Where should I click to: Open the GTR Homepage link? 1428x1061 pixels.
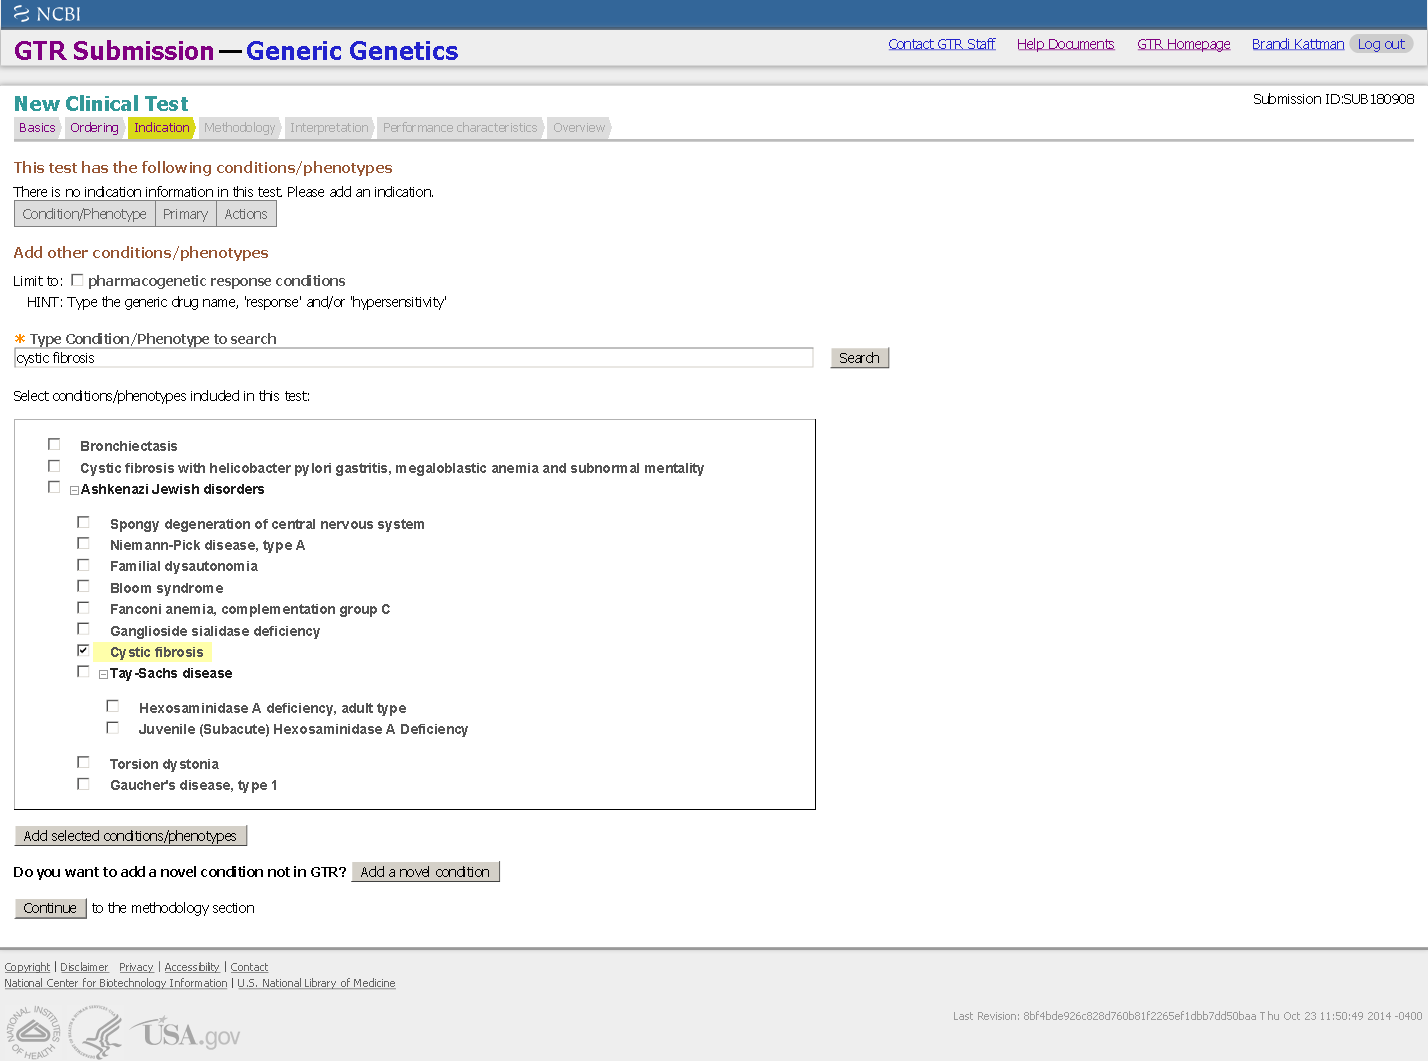[1183, 44]
